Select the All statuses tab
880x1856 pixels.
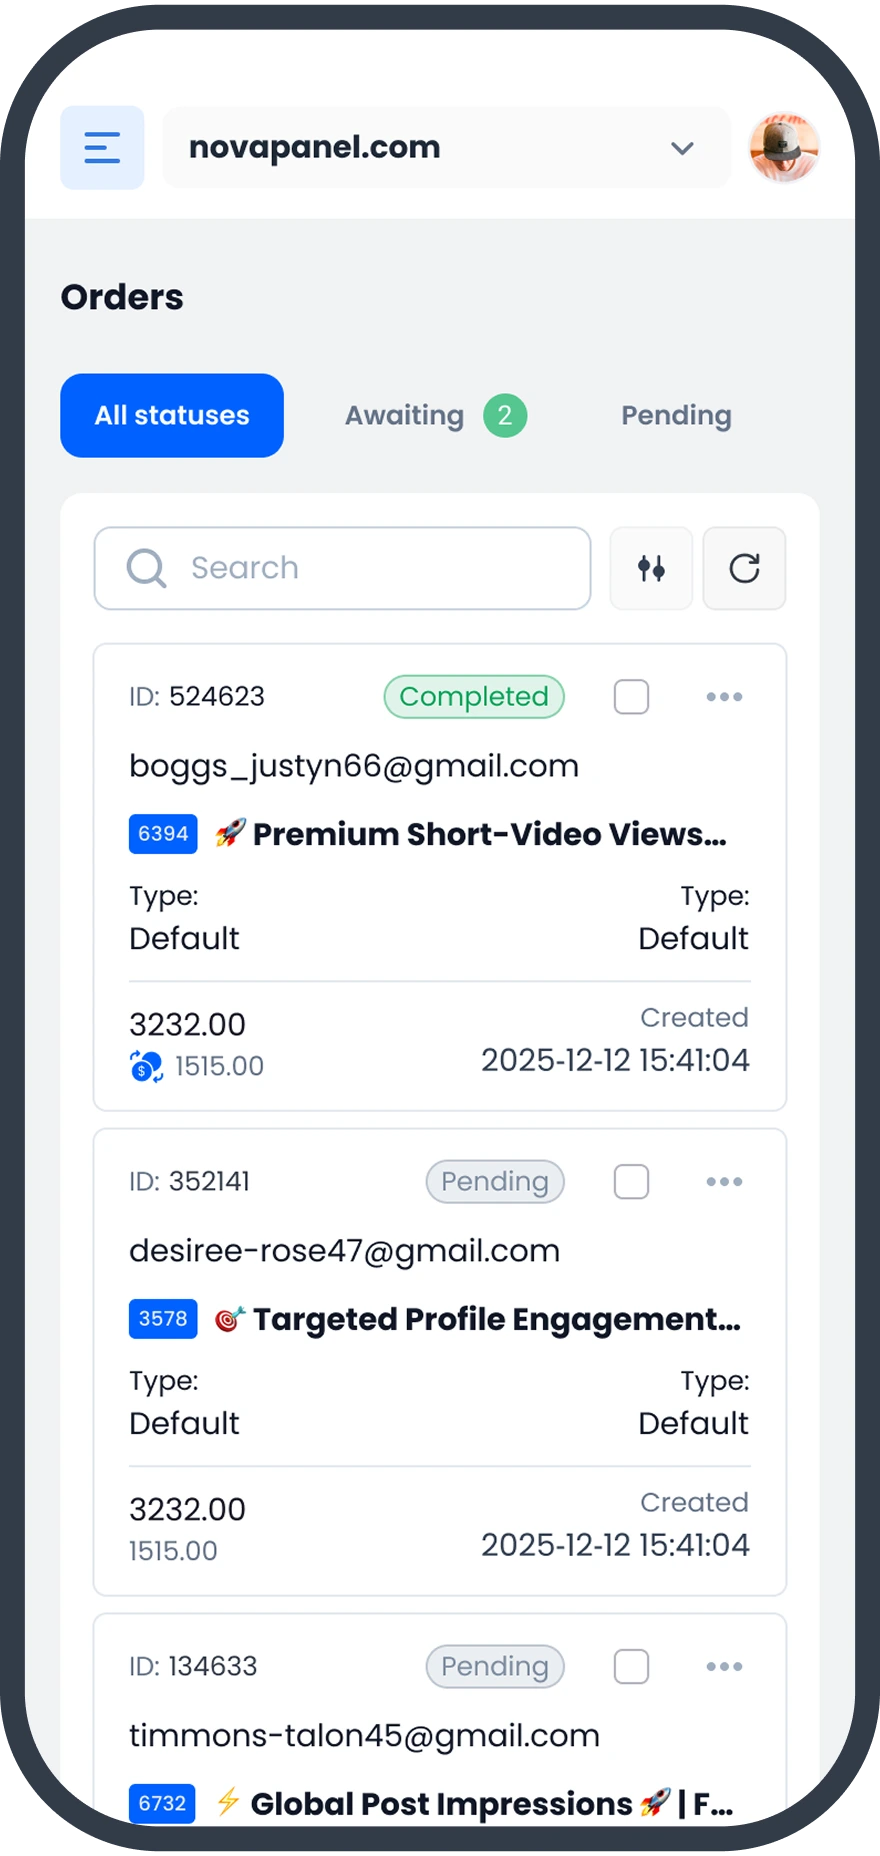[172, 415]
